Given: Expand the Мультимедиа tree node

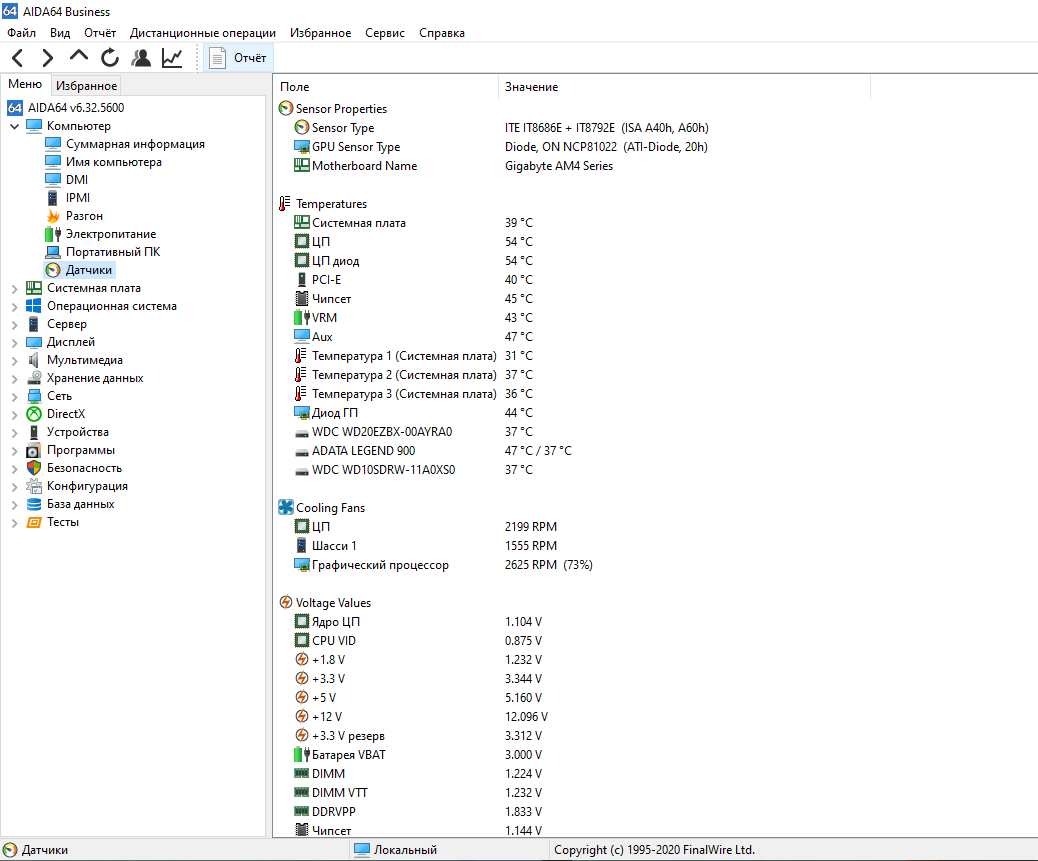Looking at the screenshot, I should point(15,361).
